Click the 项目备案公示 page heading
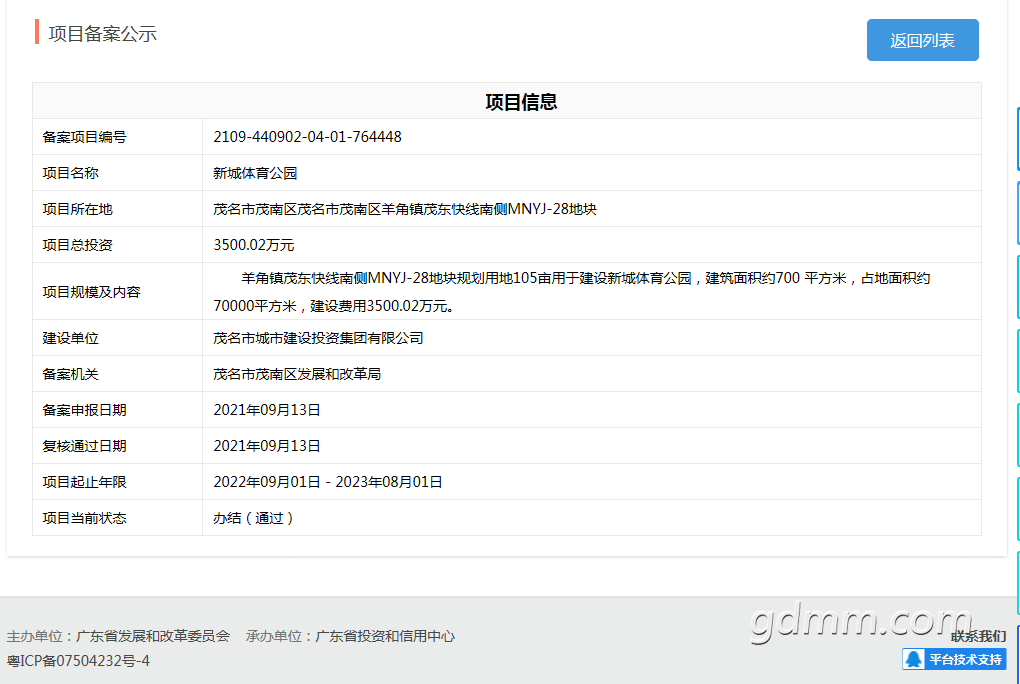Screen dimensions: 1020x684 [x=102, y=33]
